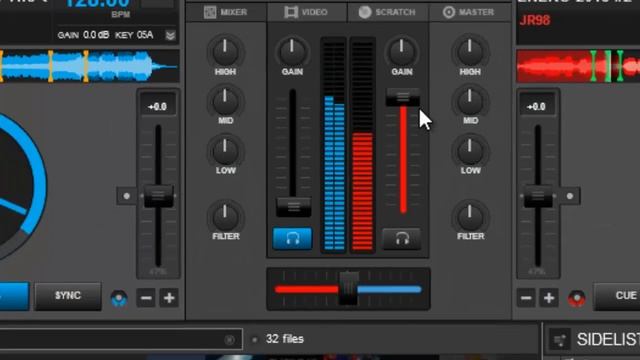Toggle right deck headphone cue button
640x360 pixels.
pyautogui.click(x=402, y=238)
